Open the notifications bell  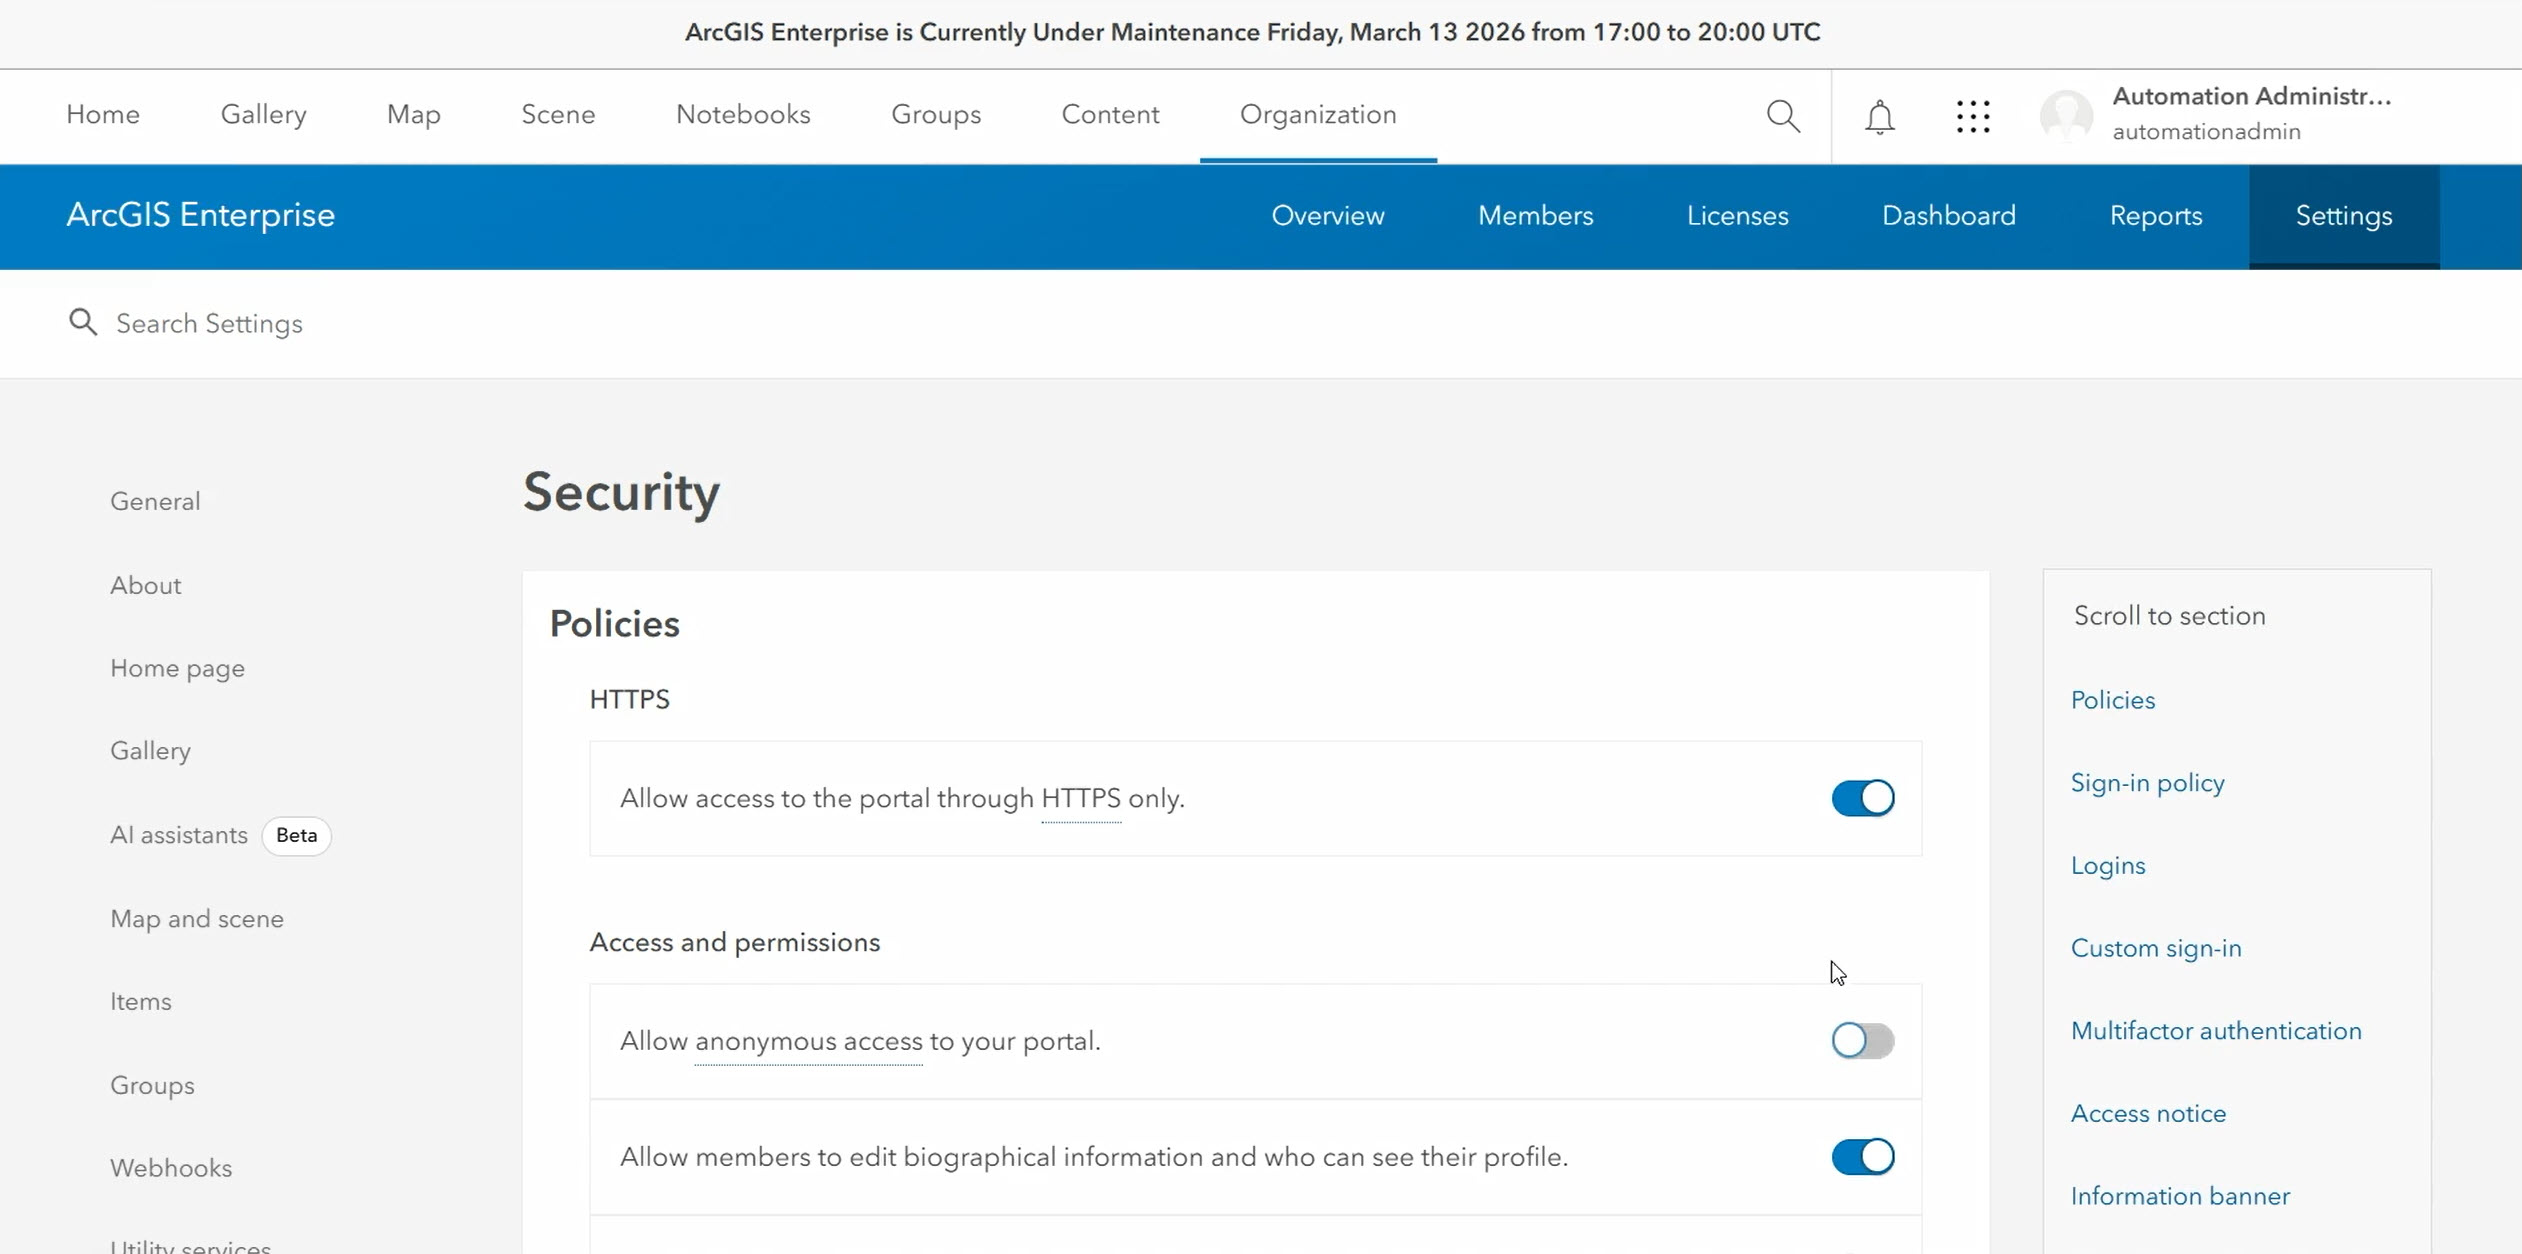[1880, 116]
